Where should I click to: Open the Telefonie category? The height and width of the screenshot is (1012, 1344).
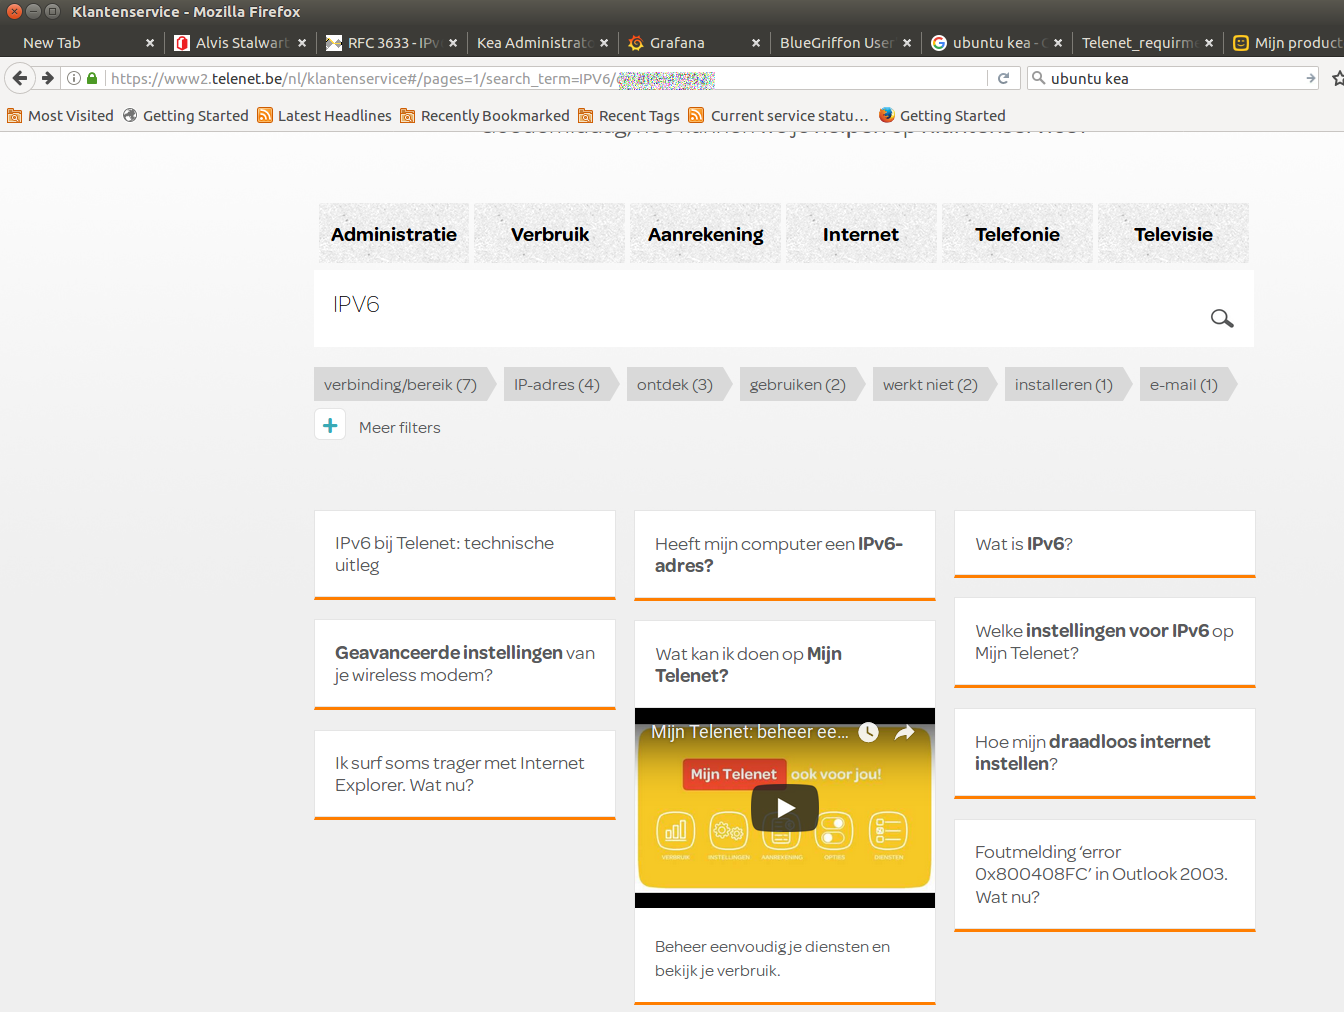click(x=1017, y=234)
